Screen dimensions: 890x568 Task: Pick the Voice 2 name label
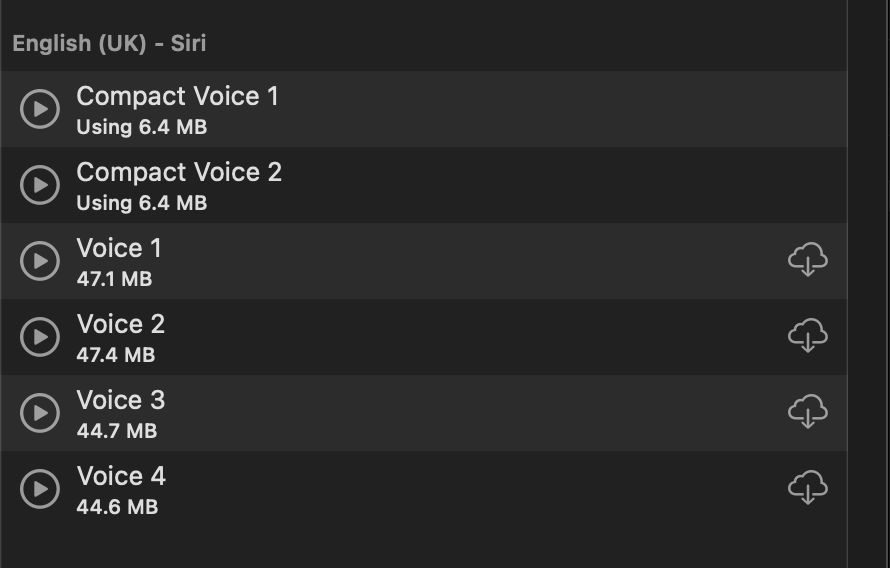(121, 325)
